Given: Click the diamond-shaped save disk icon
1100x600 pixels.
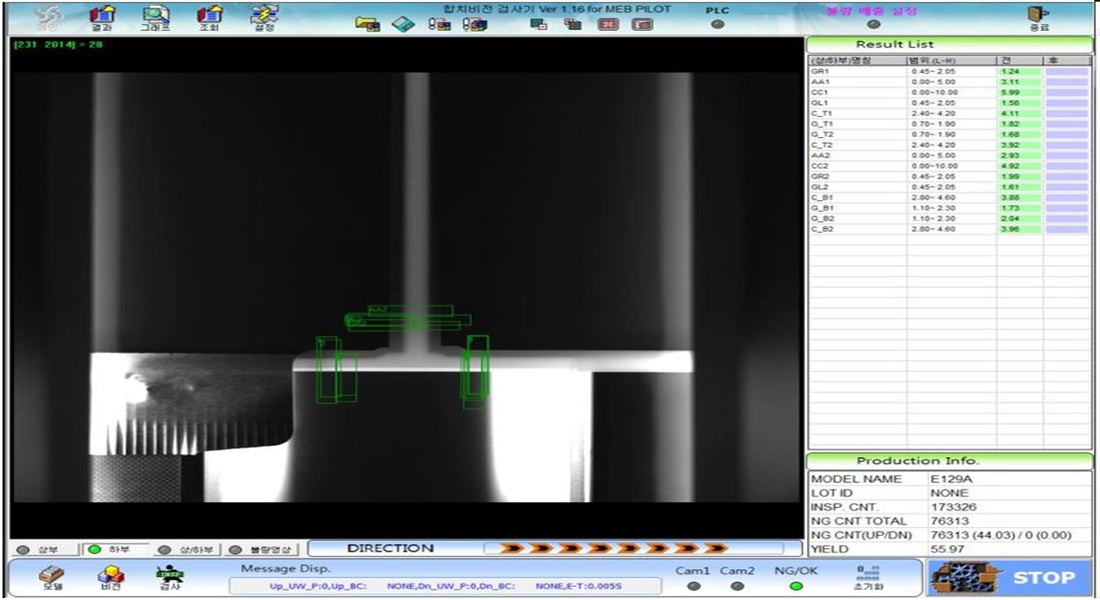Looking at the screenshot, I should click(x=402, y=24).
